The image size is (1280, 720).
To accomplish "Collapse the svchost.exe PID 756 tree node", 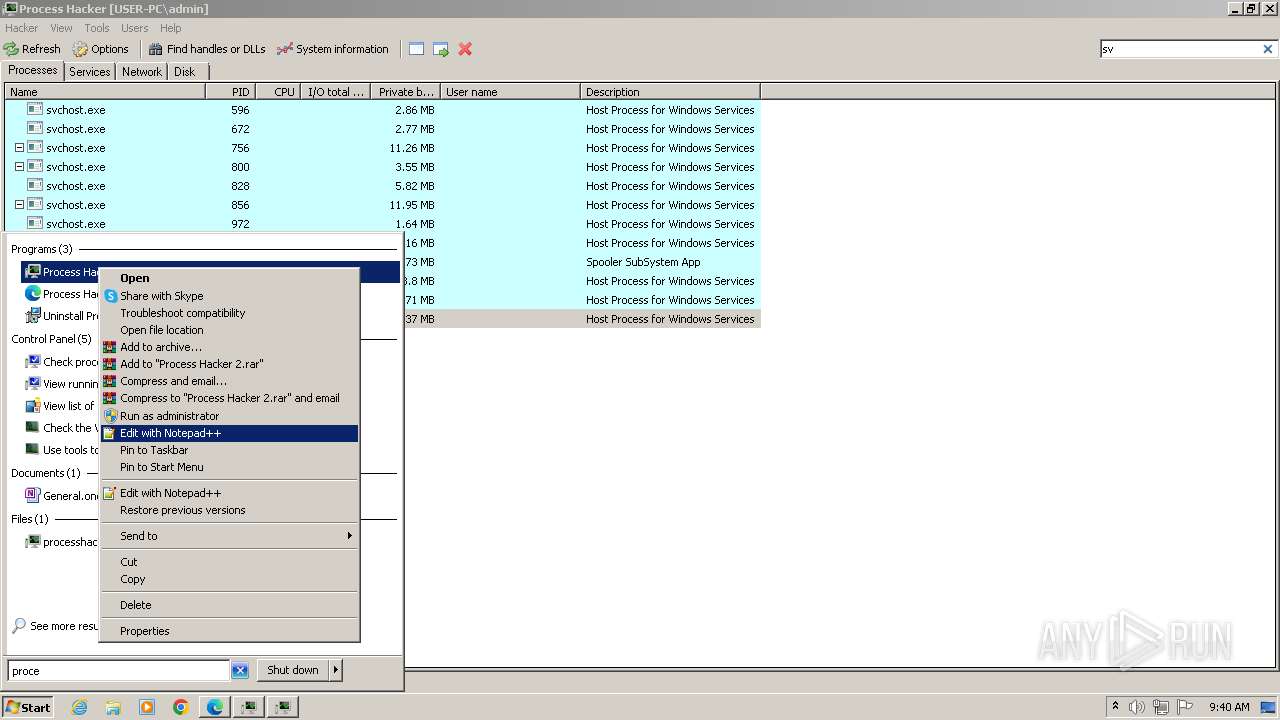I will pos(19,148).
